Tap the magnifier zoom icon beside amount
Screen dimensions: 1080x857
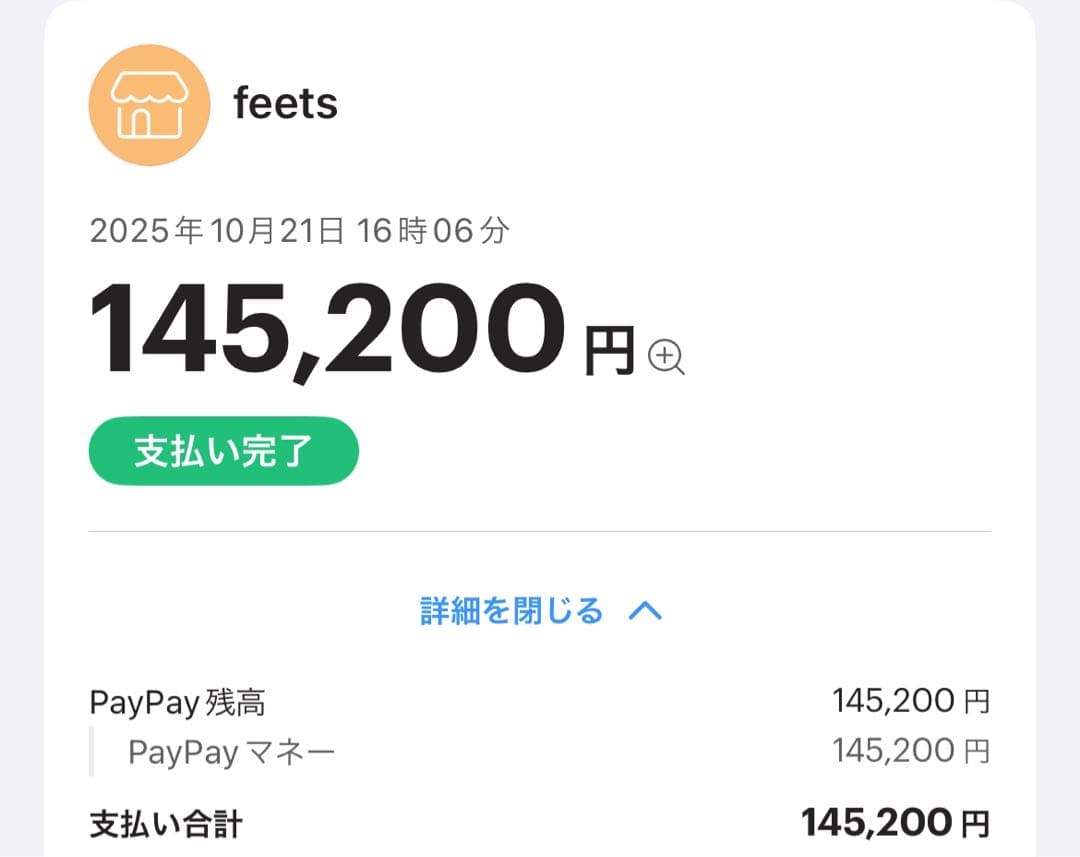(666, 356)
